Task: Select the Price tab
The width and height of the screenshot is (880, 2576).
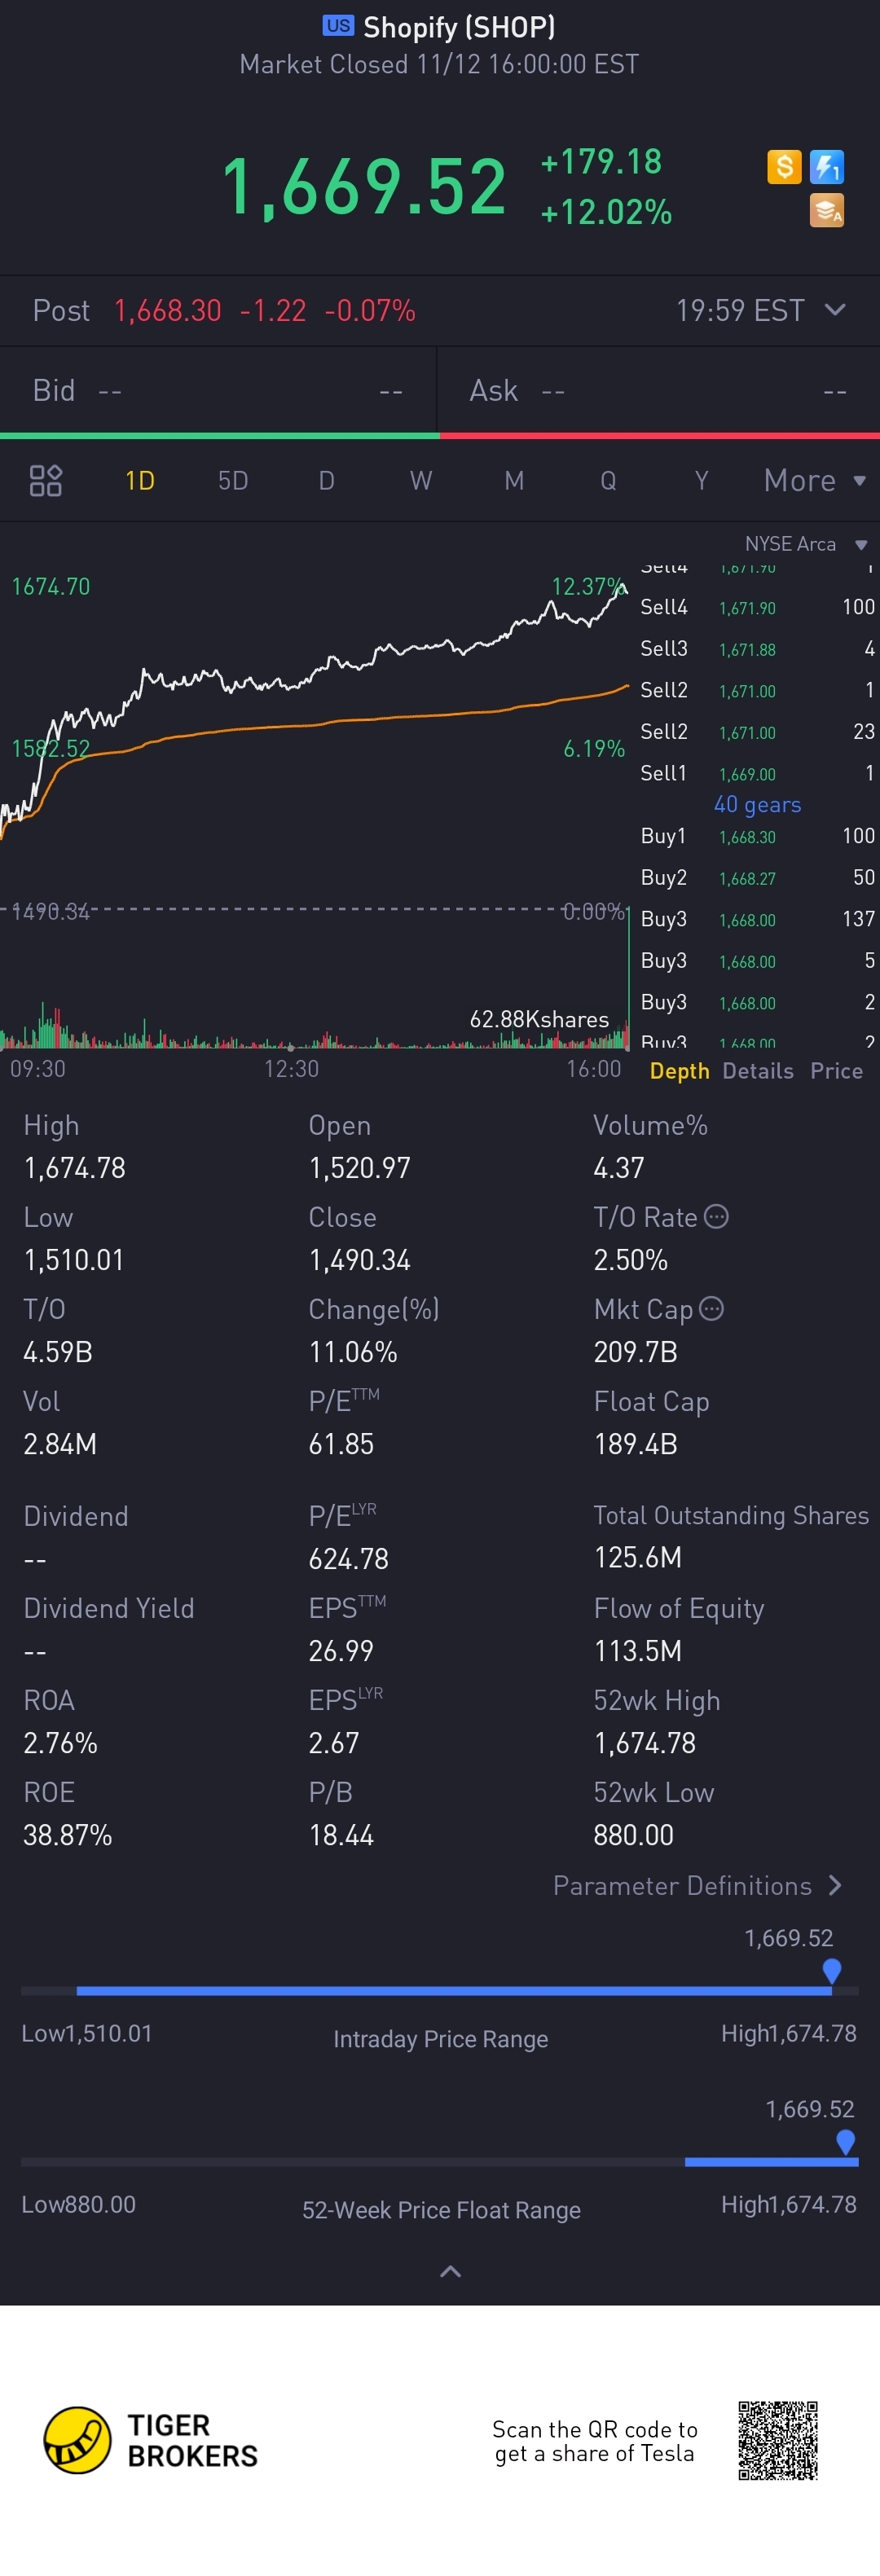Action: [837, 1071]
